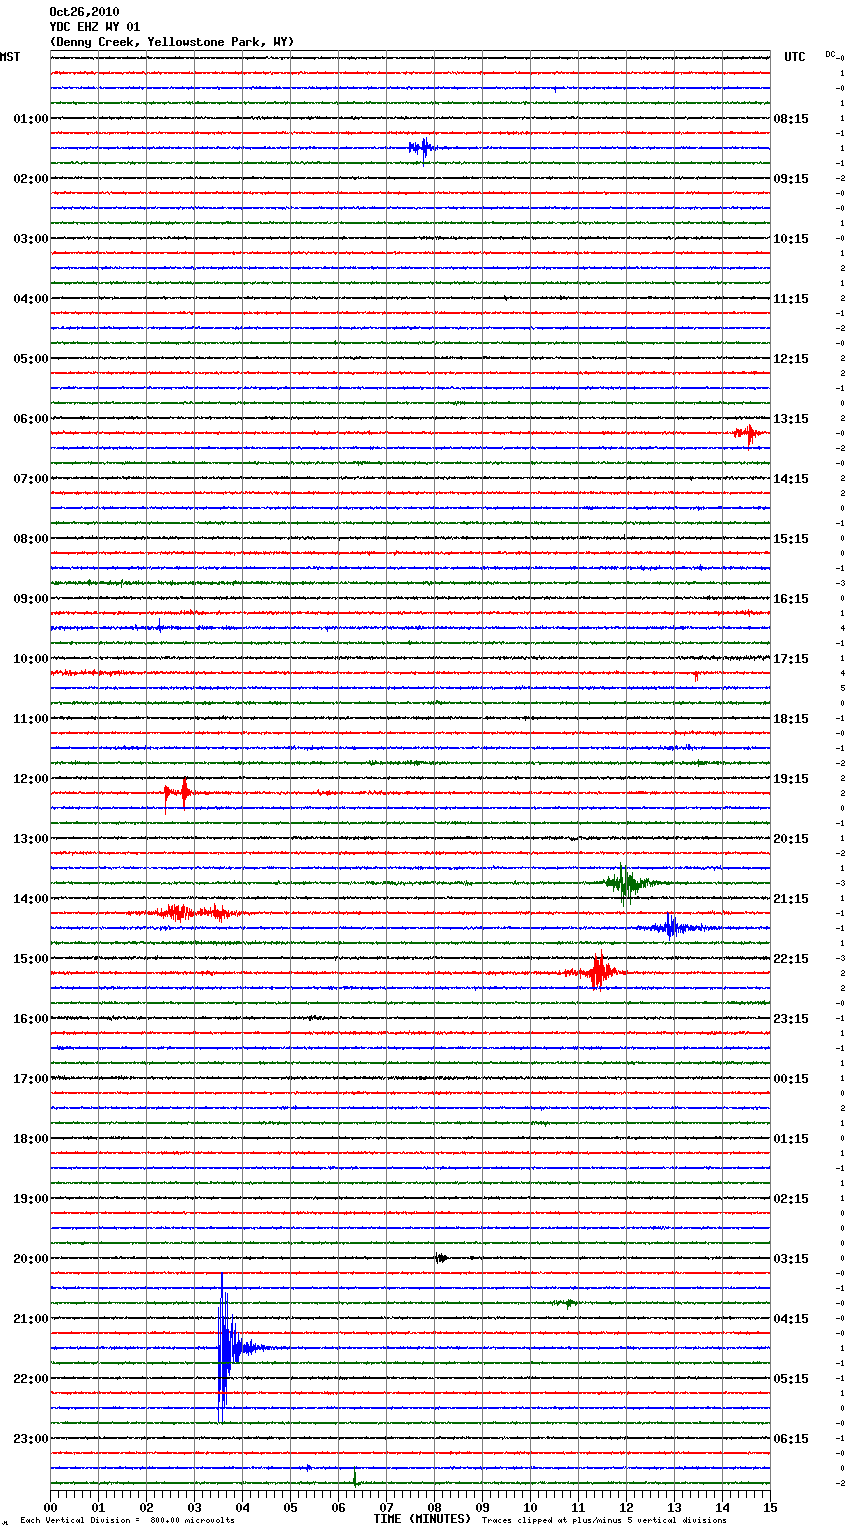Select the 07:00 MST hour label
Screen dimensions: 850x1534
pyautogui.click(x=31, y=479)
